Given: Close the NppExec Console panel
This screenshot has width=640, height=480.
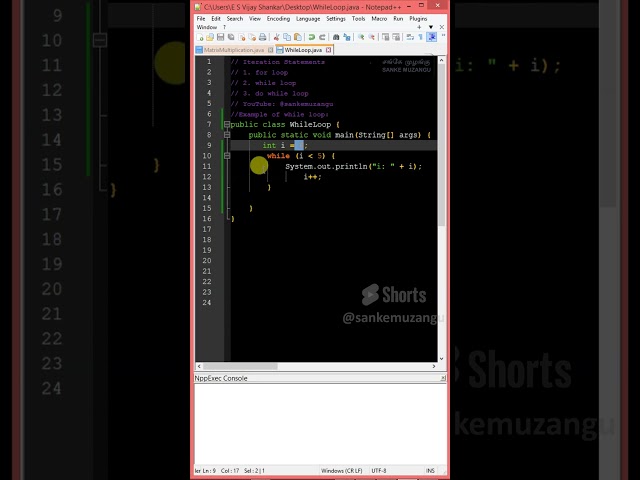Looking at the screenshot, I should [442, 378].
